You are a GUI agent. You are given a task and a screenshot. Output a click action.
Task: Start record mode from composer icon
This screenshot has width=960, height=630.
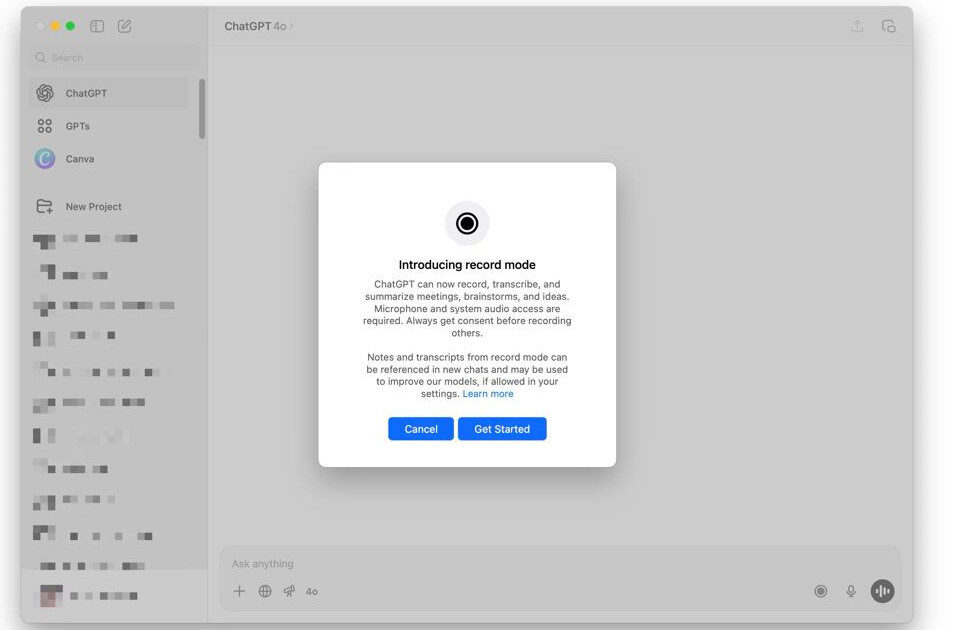coord(821,591)
